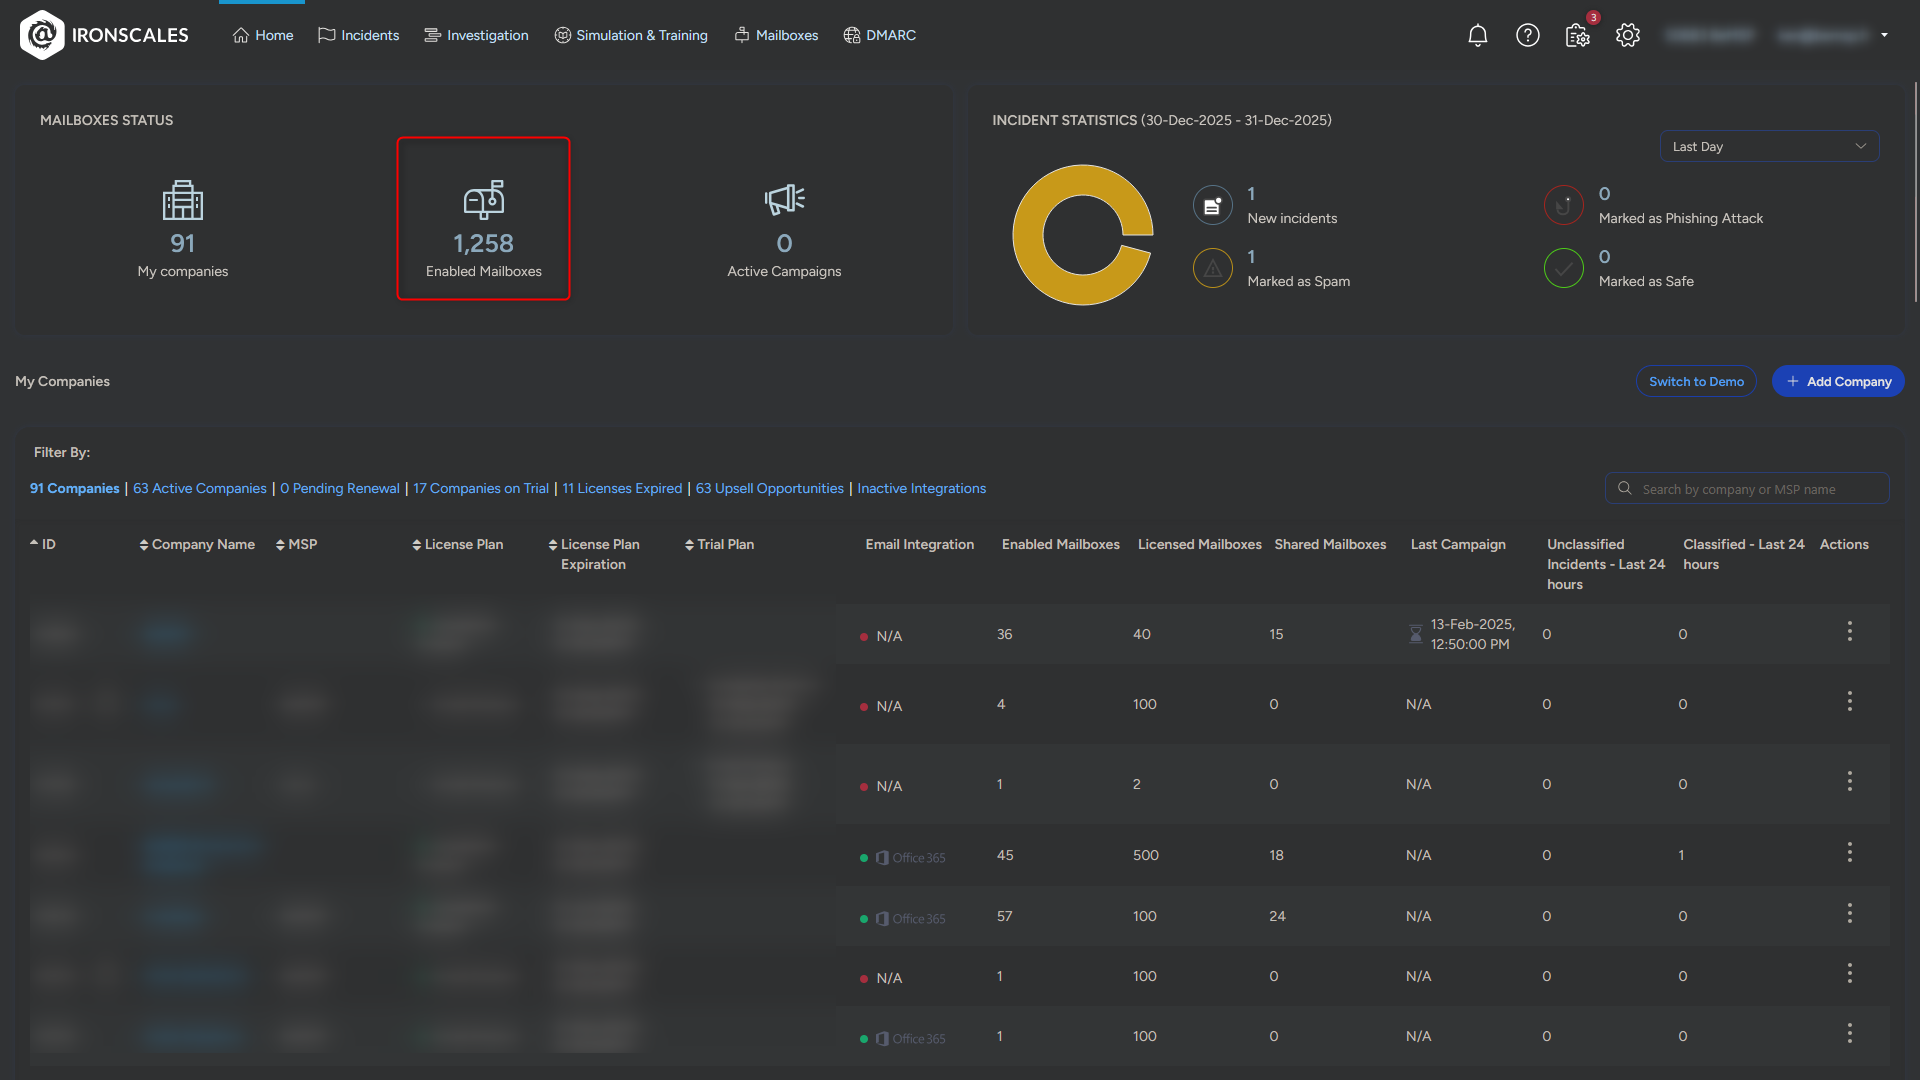Click the Enabled Mailboxes mailbox icon
The height and width of the screenshot is (1080, 1920).
pyautogui.click(x=484, y=200)
